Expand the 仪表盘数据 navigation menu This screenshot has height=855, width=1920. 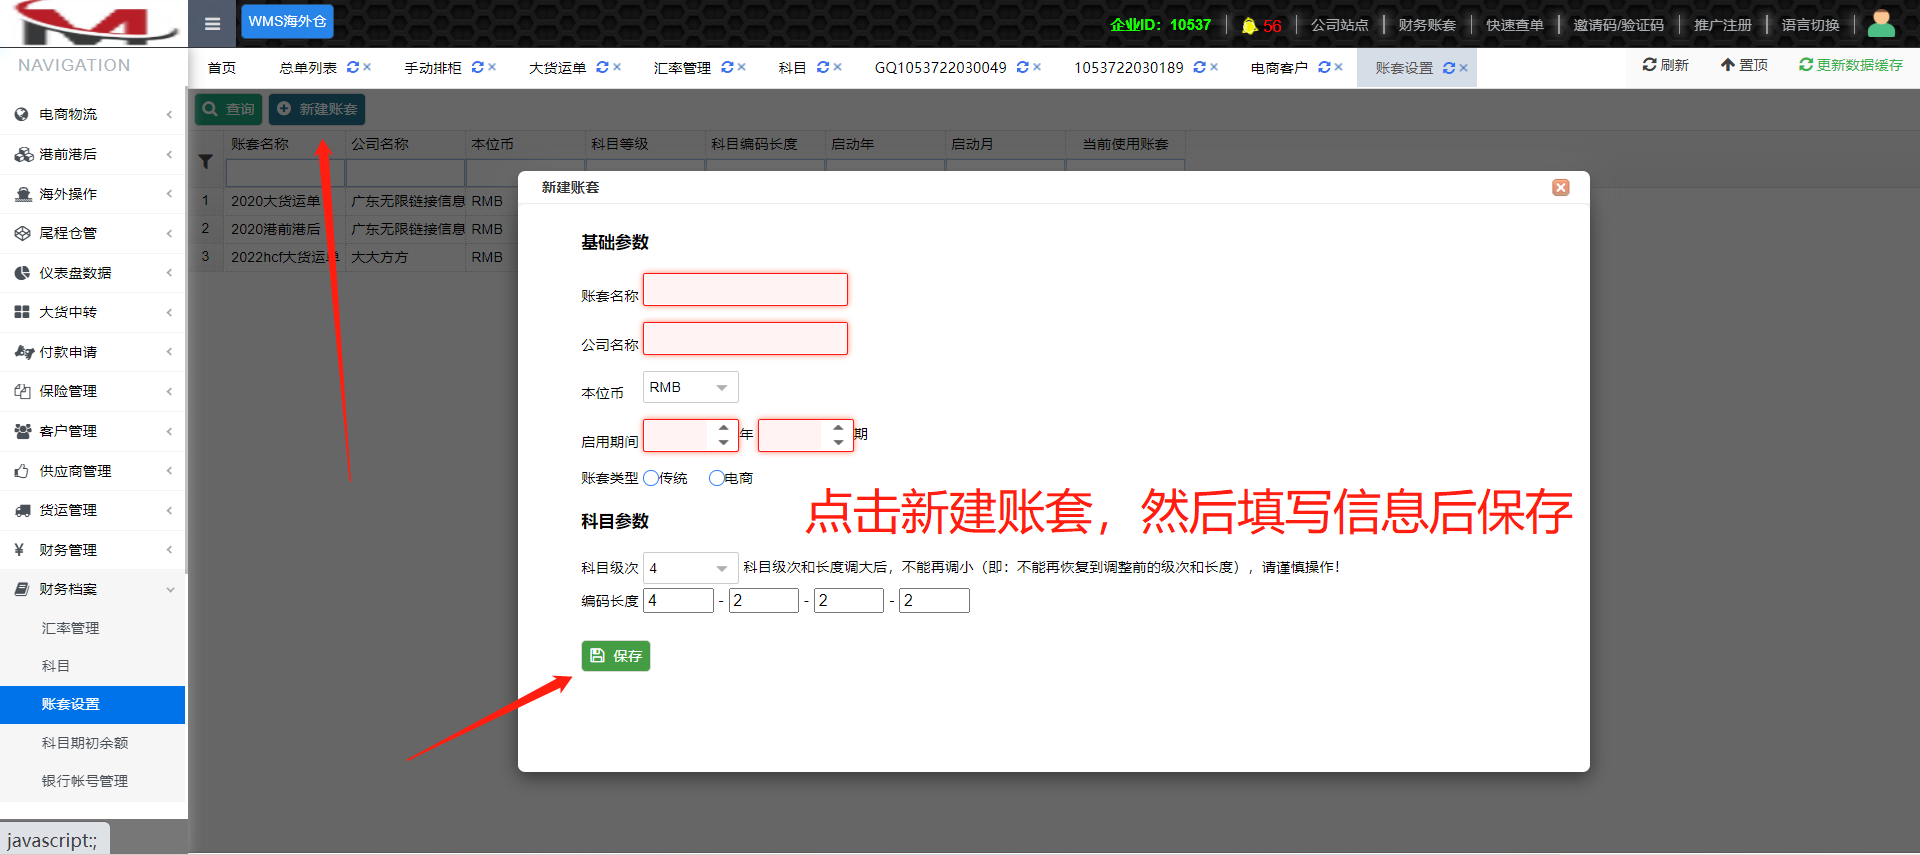click(x=93, y=273)
